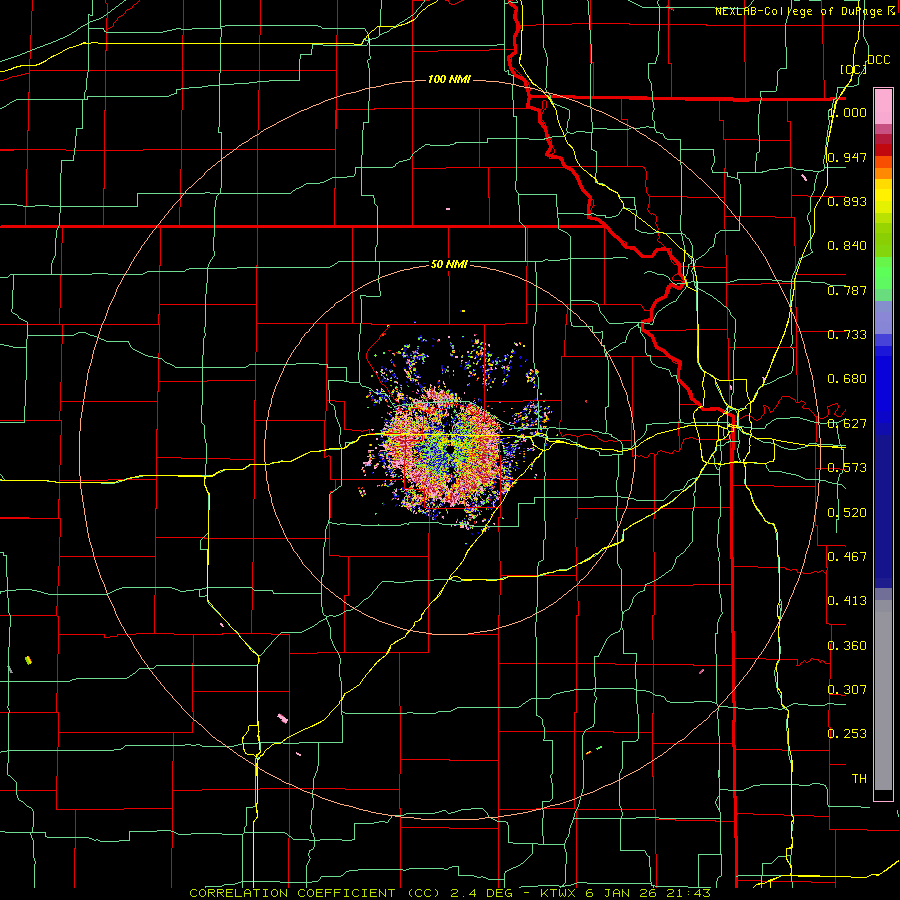
Task: Select the 0.413 scale value
Action: (x=847, y=601)
